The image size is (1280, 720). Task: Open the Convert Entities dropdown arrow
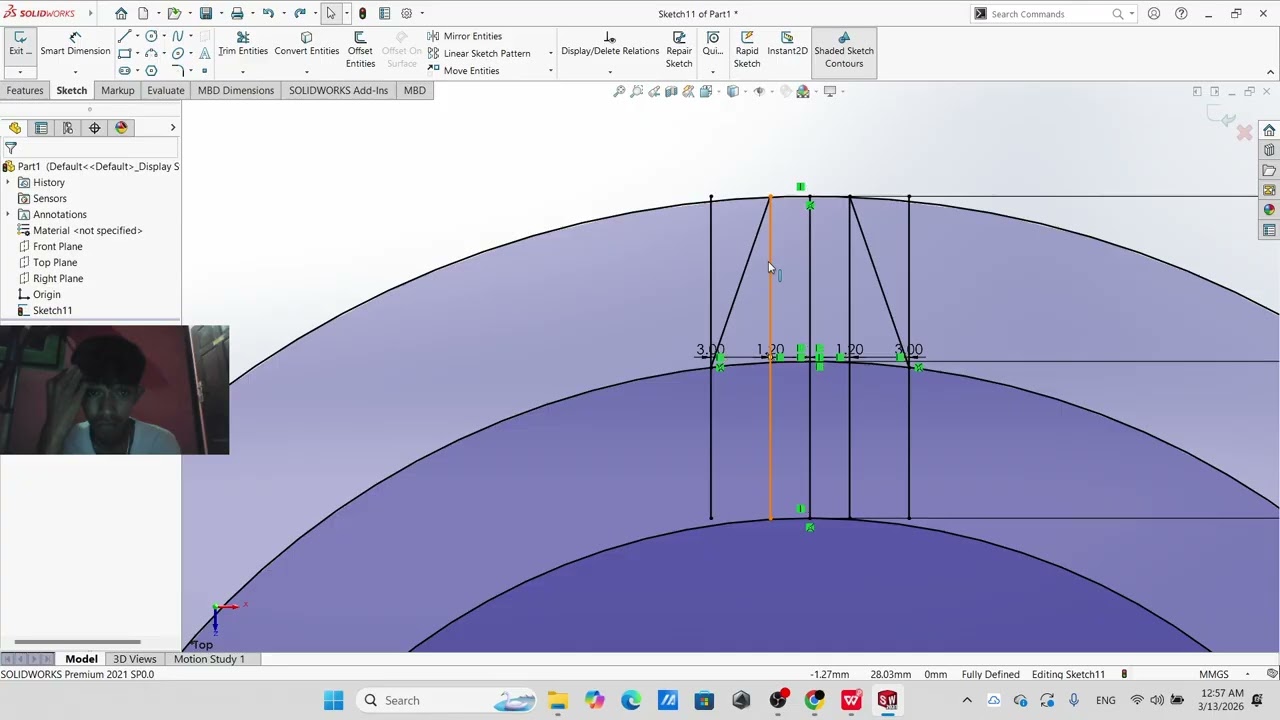coord(306,71)
